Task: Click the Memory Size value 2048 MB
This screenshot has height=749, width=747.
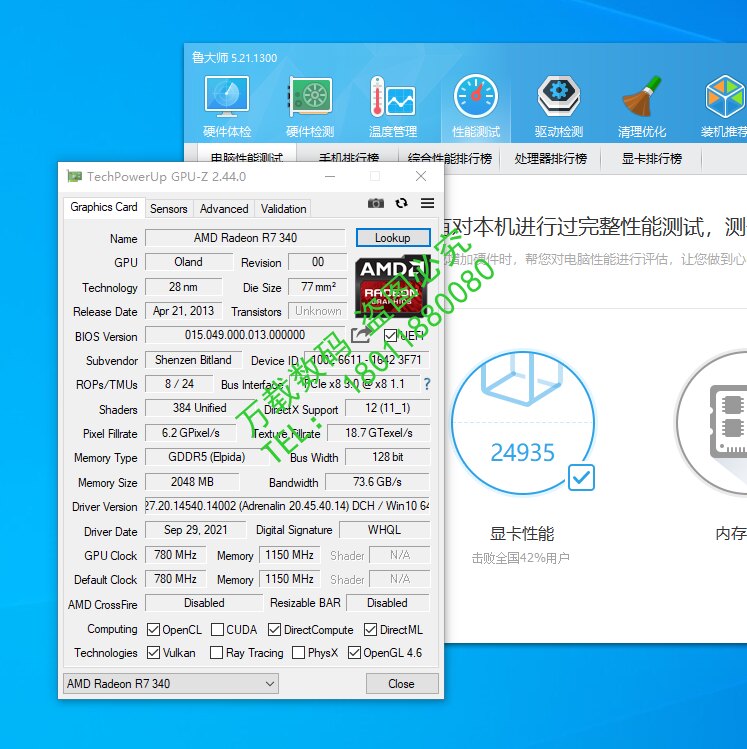Action: point(192,482)
